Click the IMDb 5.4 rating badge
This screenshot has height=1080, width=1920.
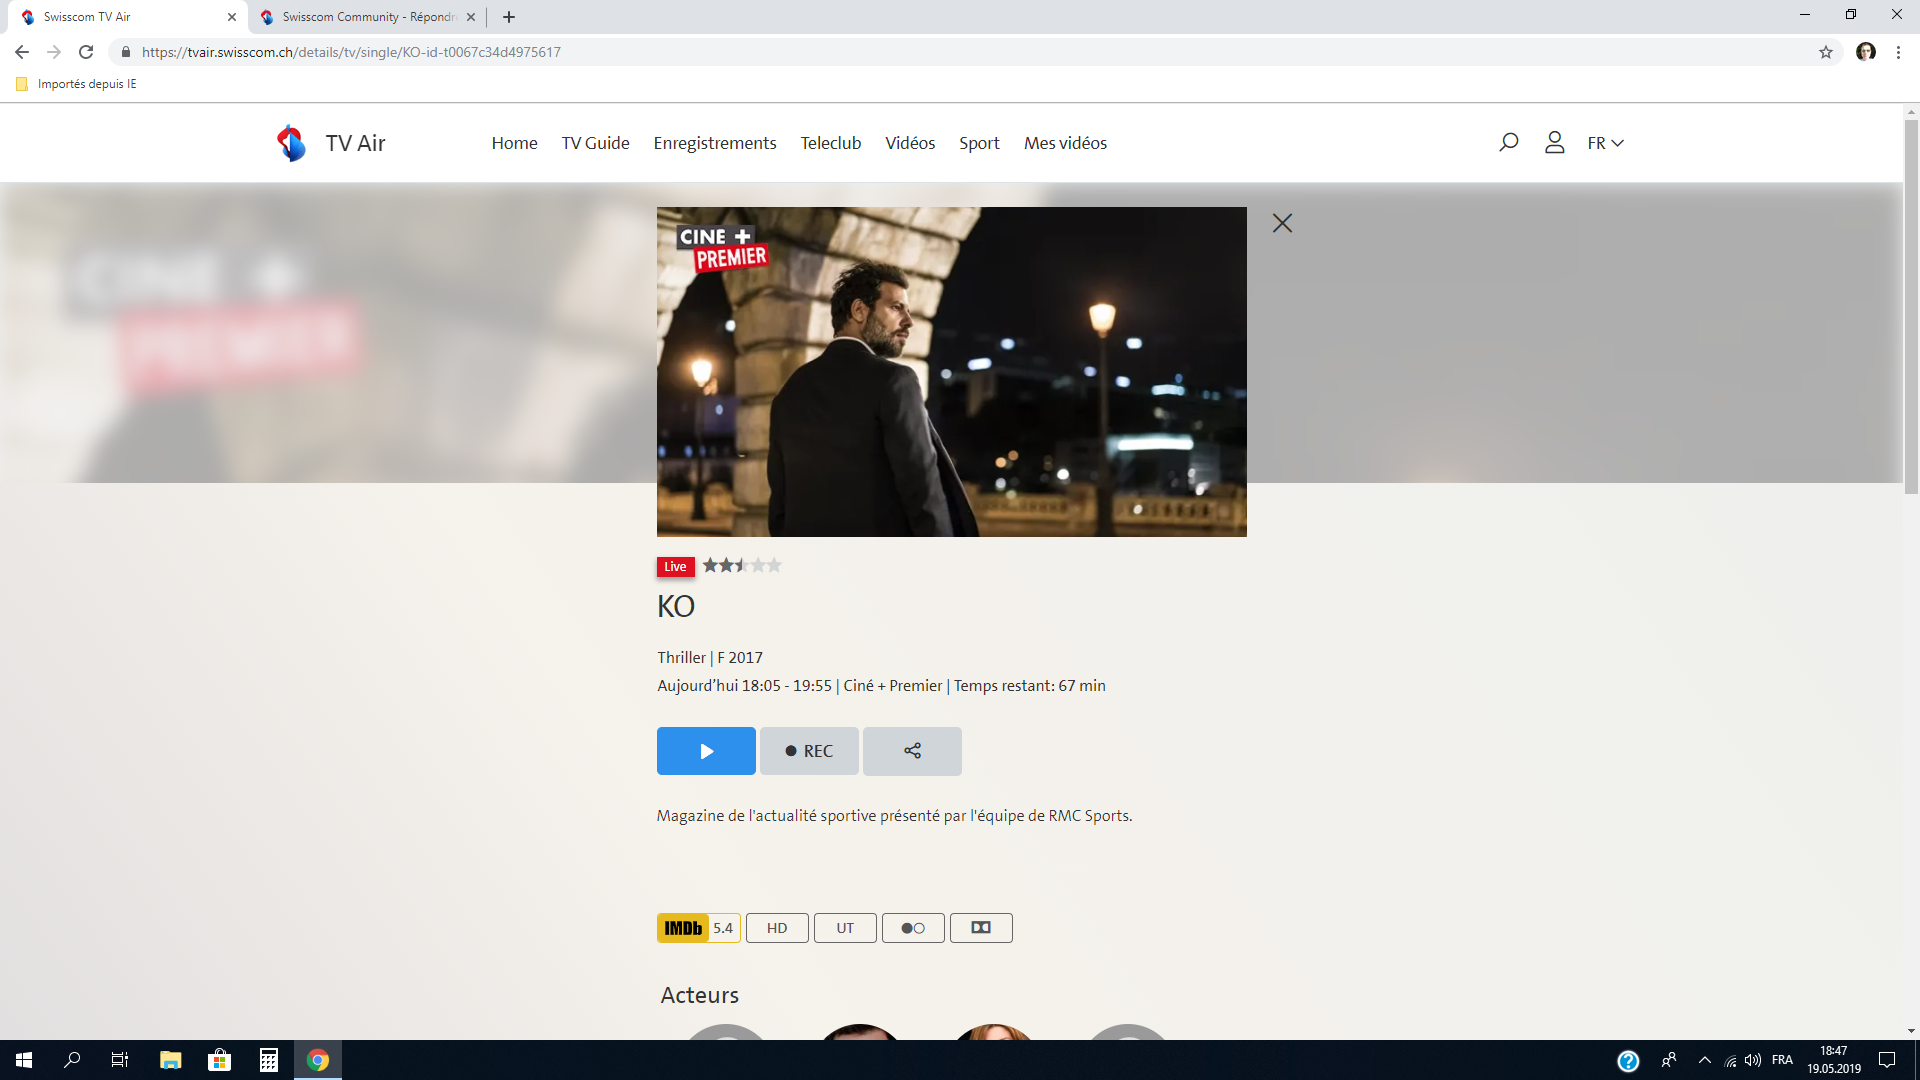tap(698, 928)
